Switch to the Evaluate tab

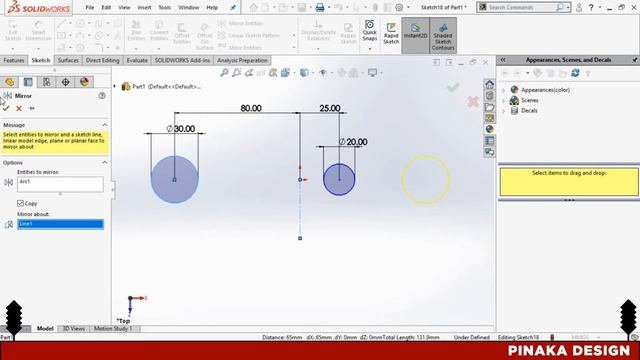pos(137,60)
